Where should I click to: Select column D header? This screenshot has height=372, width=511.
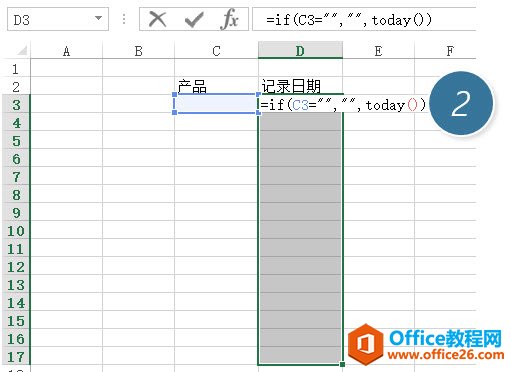pos(300,50)
